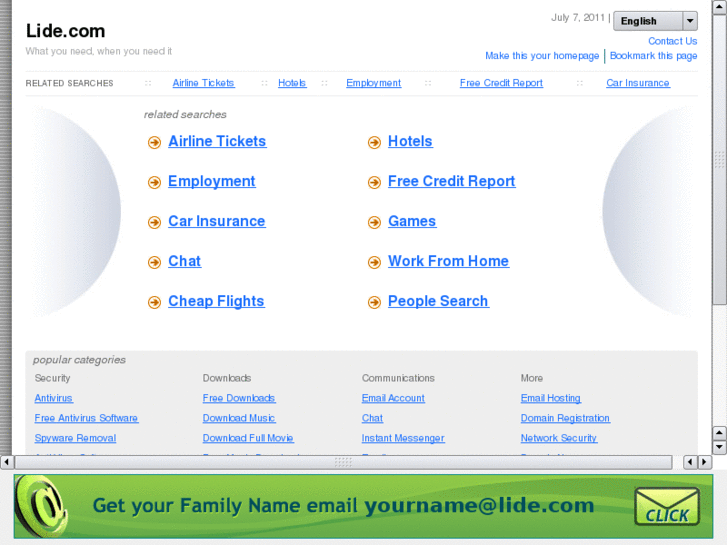
Task: Click the orange arrow icon beside Car Insurance
Action: click(x=154, y=222)
